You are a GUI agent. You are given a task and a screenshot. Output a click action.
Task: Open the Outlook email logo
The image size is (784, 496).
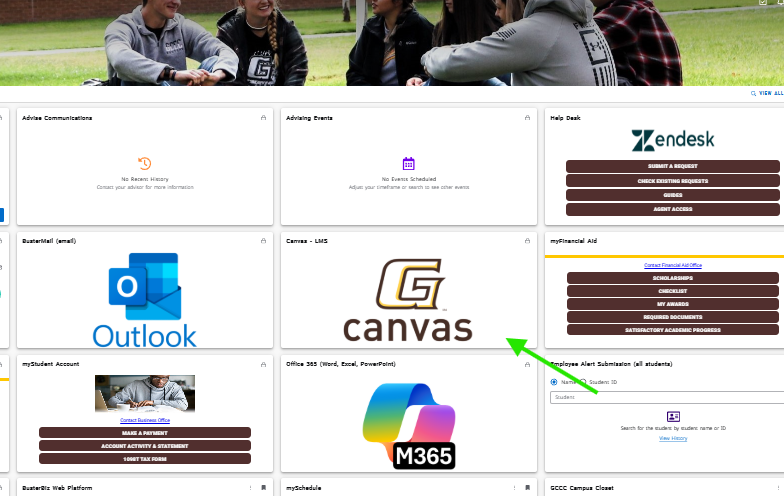144,300
